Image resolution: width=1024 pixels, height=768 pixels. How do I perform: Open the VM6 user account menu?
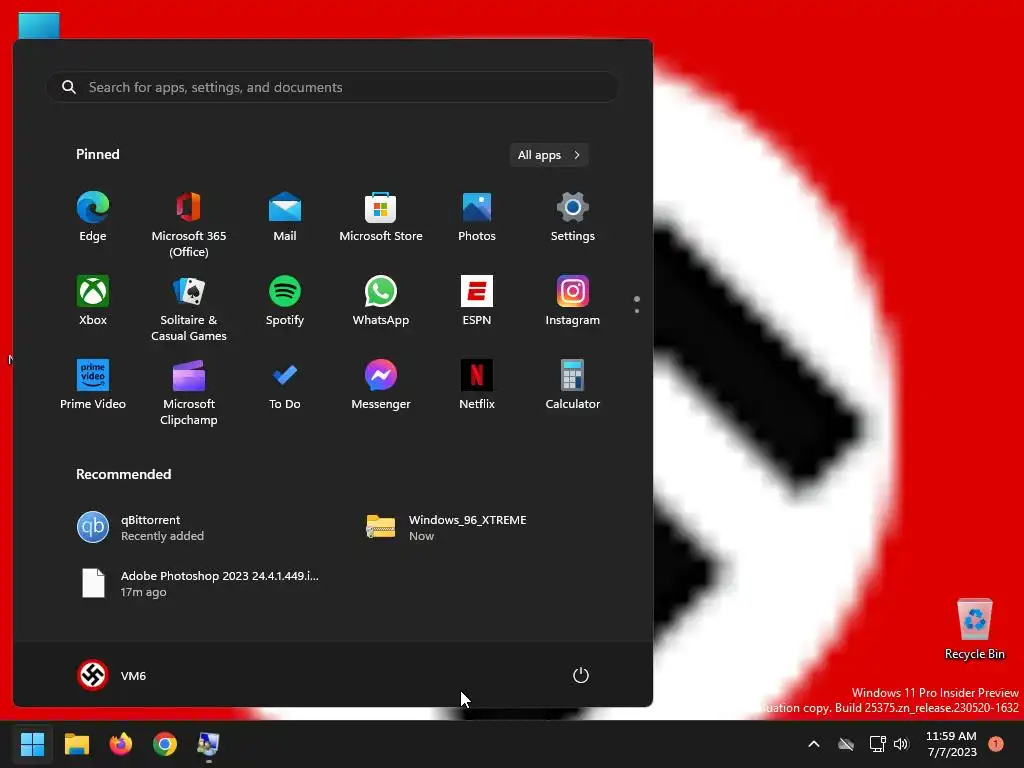point(112,675)
